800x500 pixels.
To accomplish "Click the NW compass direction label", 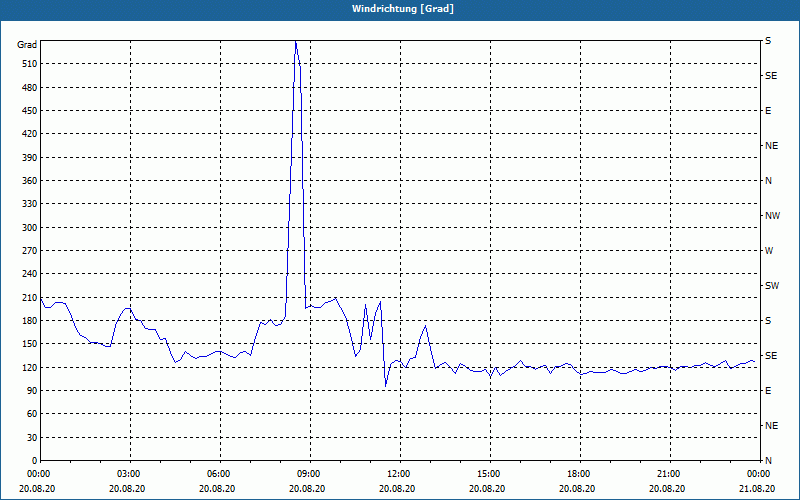I will pos(772,216).
